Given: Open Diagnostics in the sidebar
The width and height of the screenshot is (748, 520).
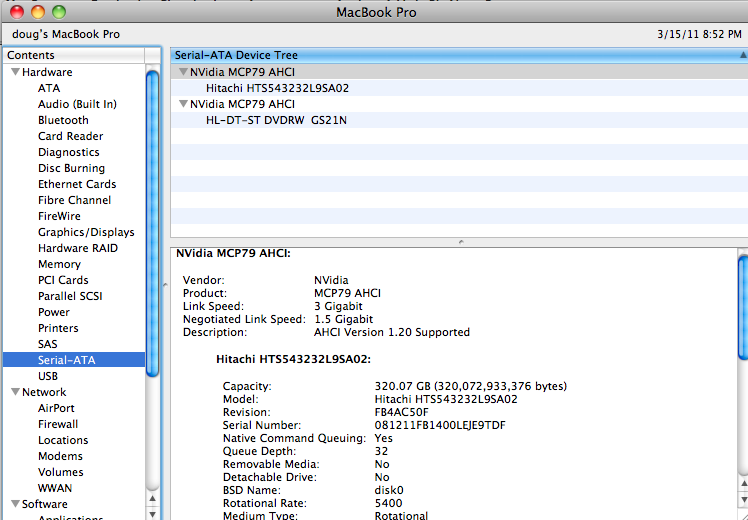Looking at the screenshot, I should tap(69, 152).
